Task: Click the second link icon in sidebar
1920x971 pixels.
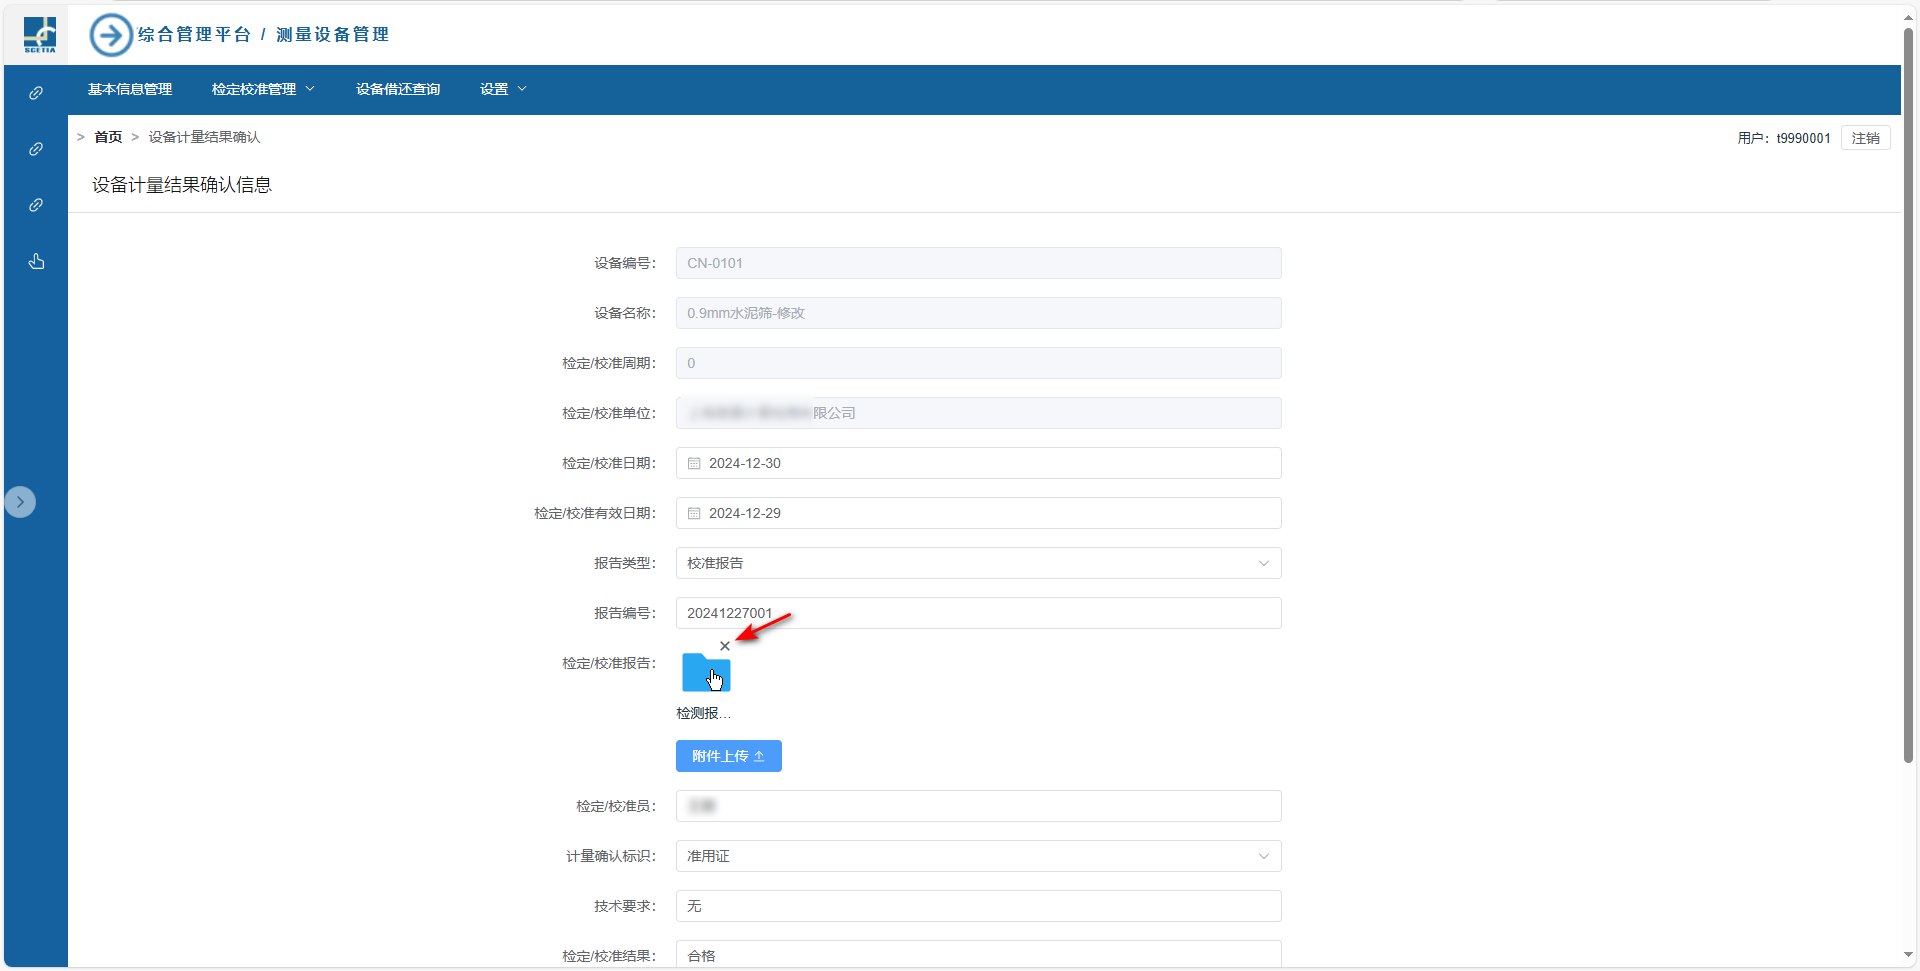Action: pos(36,149)
